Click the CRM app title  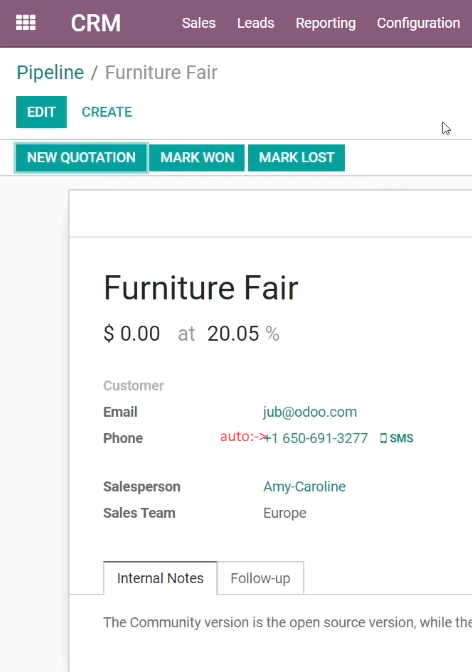(x=96, y=23)
